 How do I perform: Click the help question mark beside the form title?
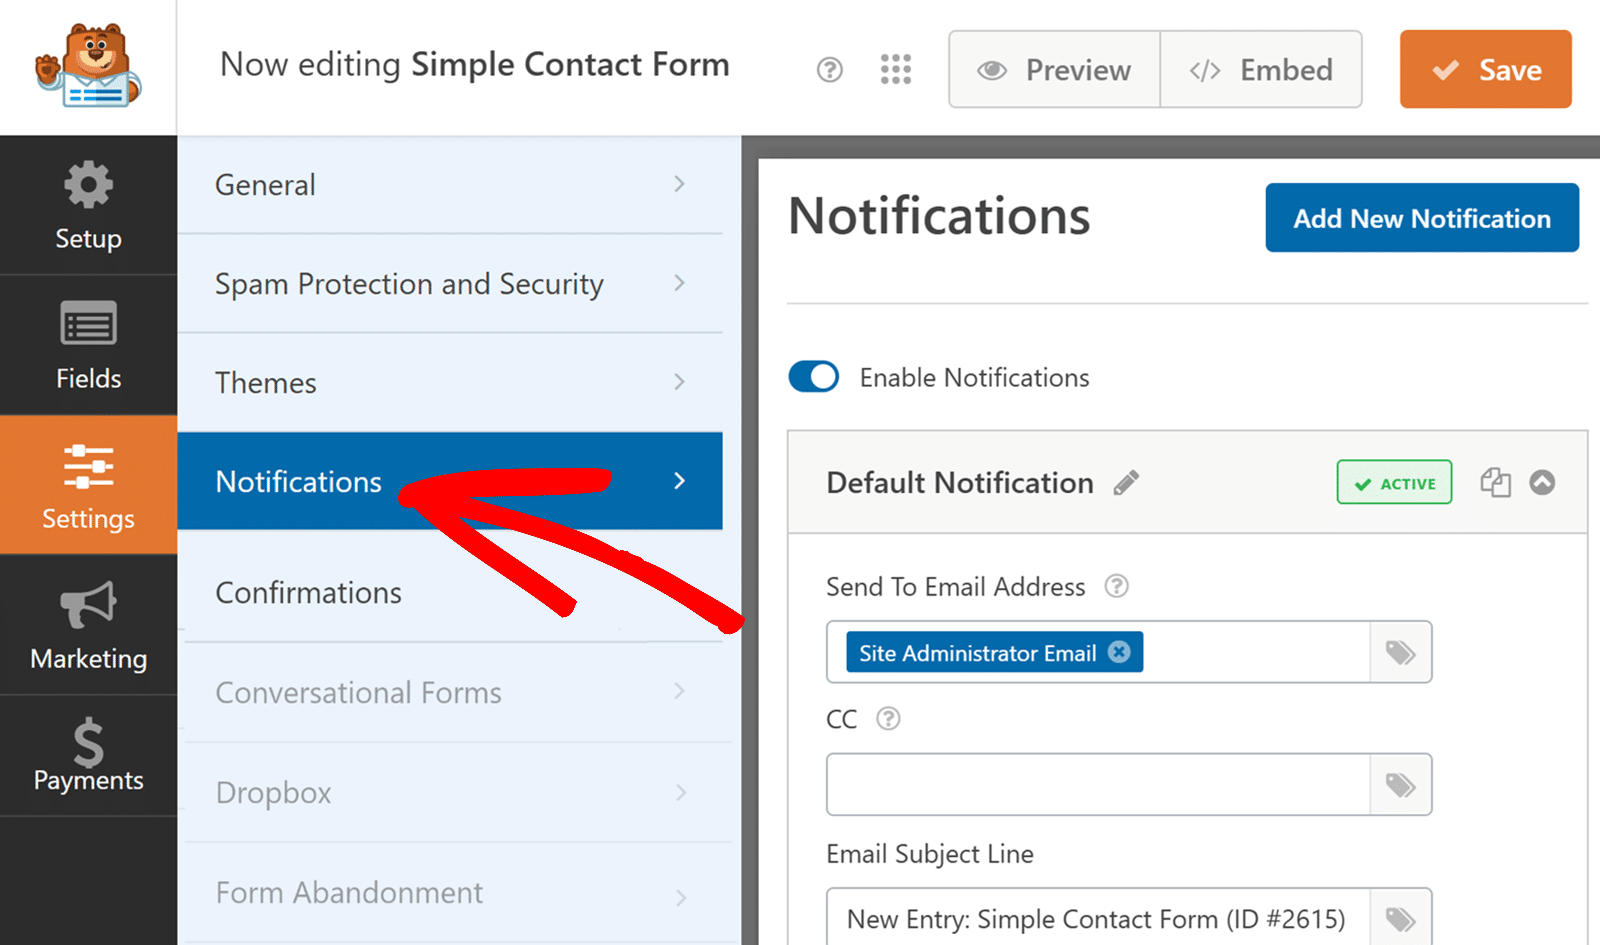click(x=829, y=69)
